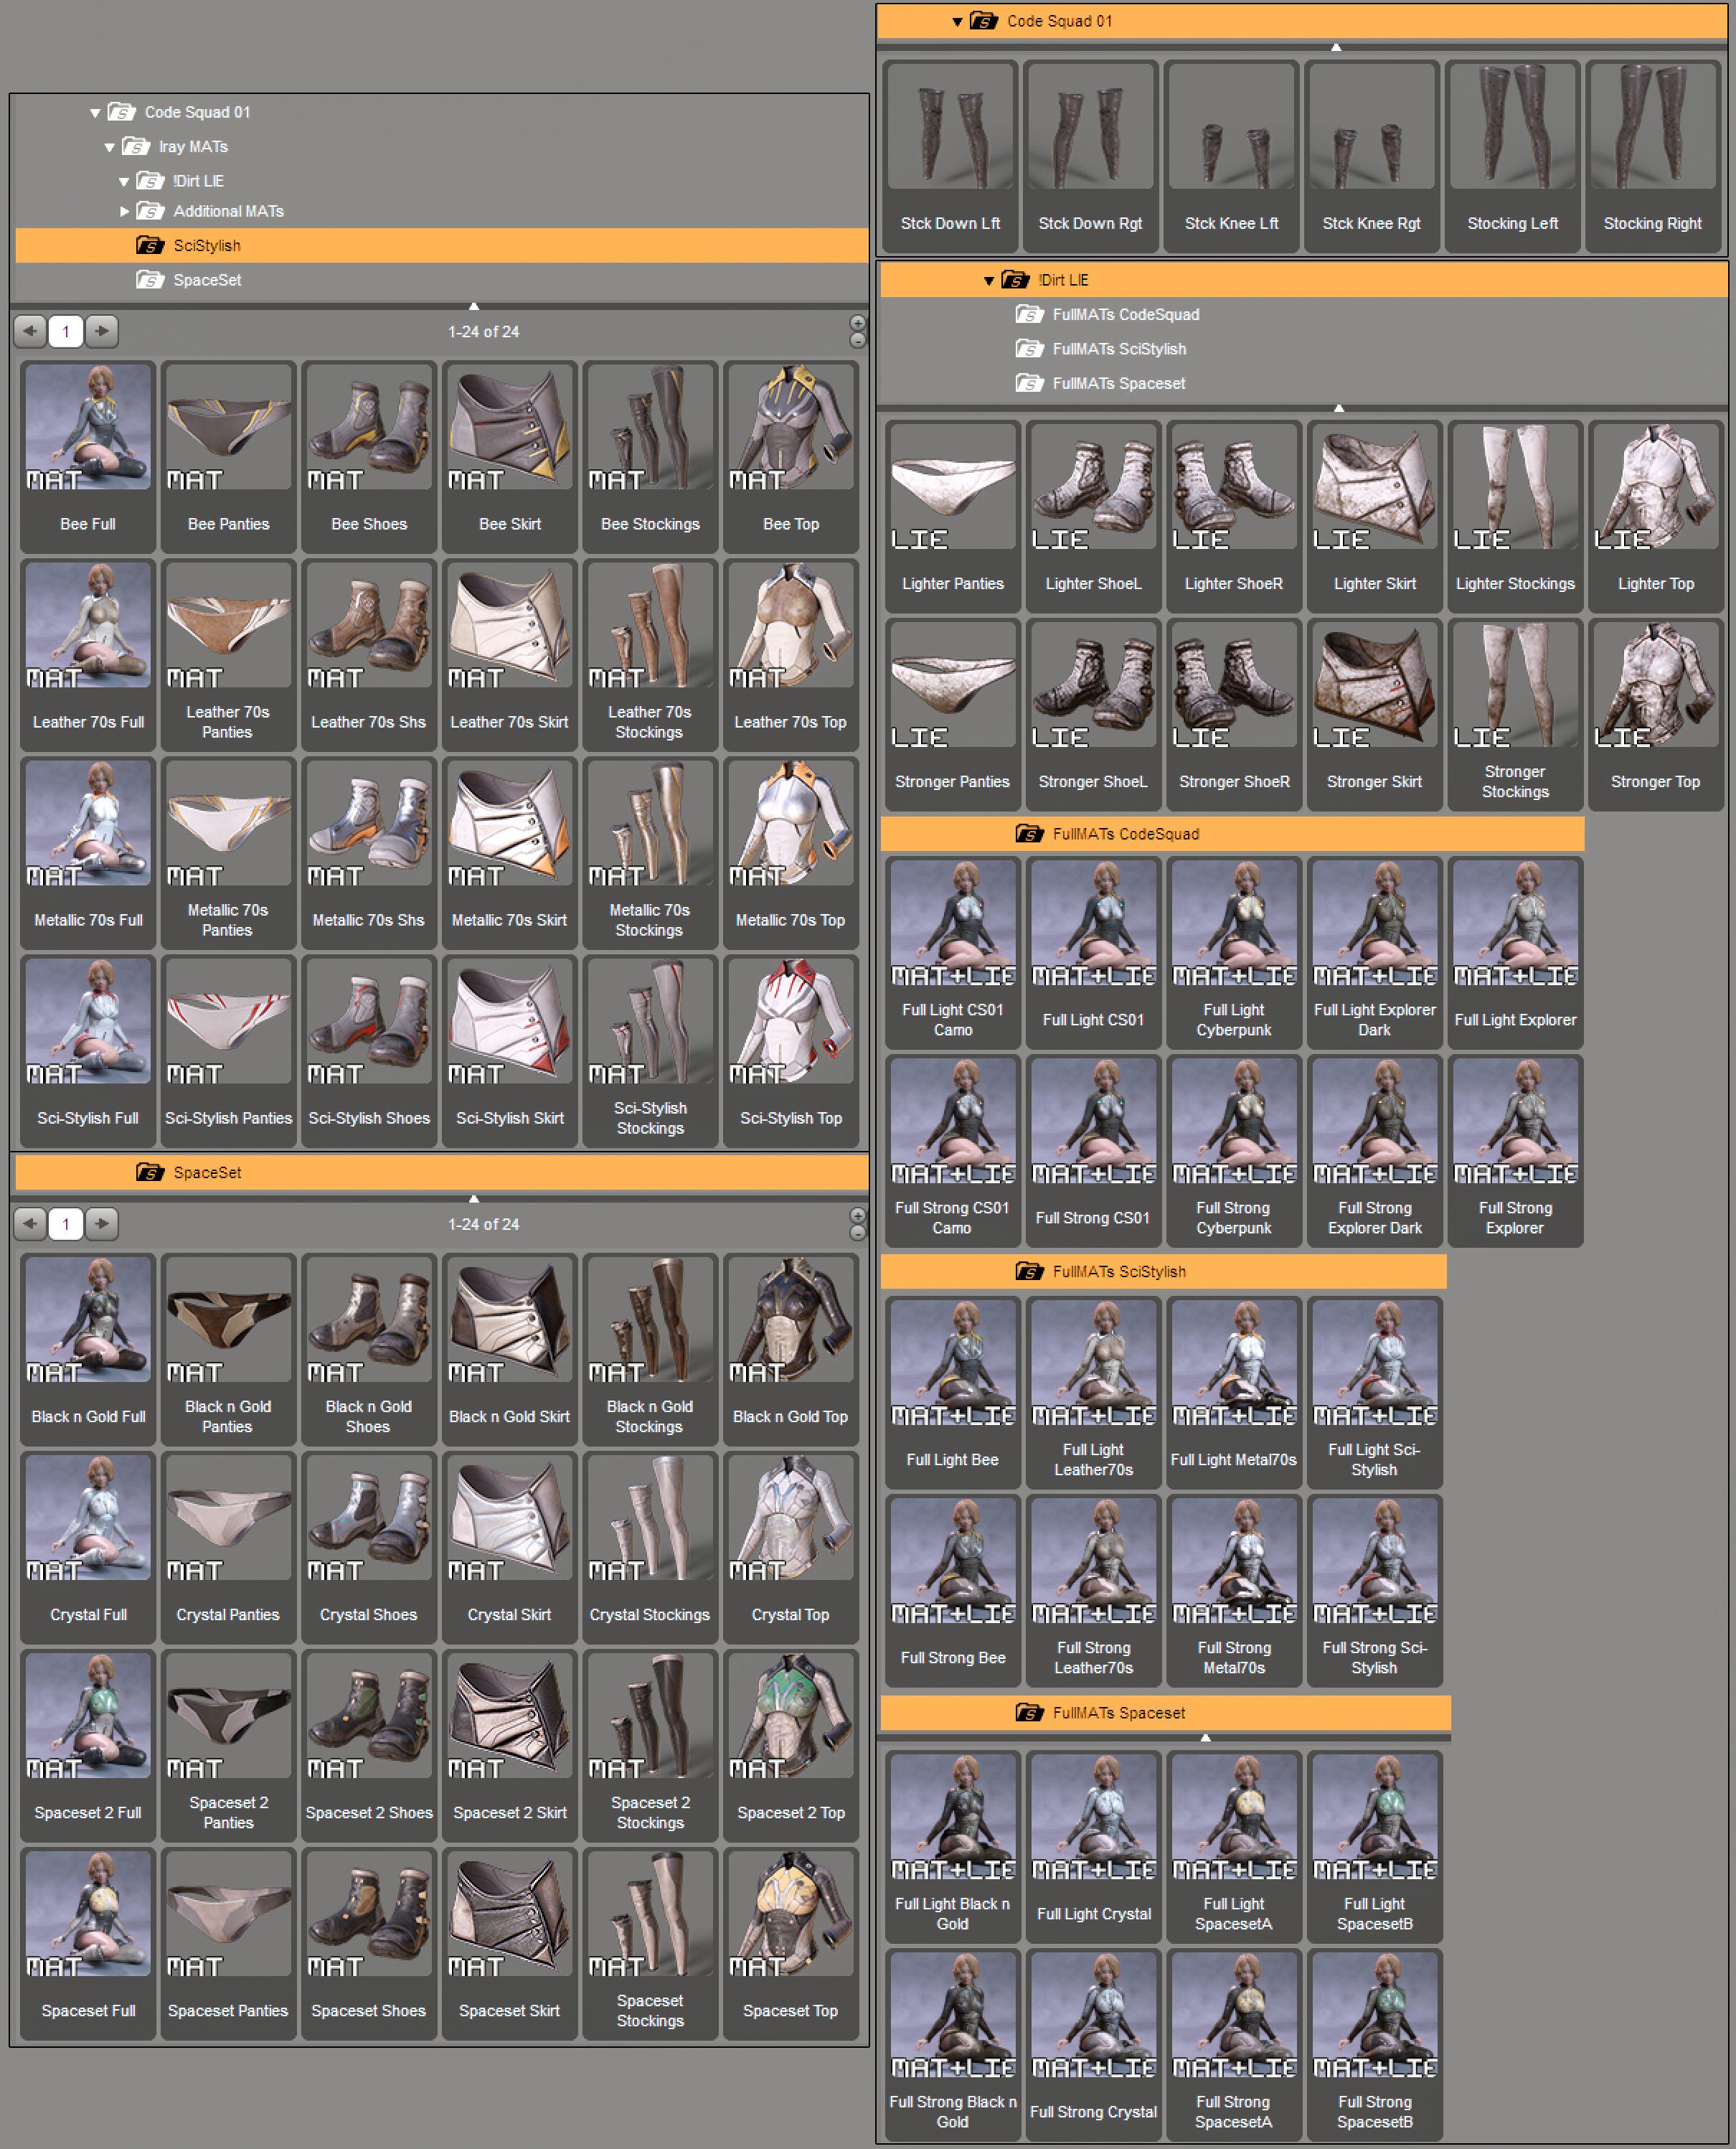
Task: Collapse !Dirt LIE folder in left tree
Action: click(x=124, y=182)
